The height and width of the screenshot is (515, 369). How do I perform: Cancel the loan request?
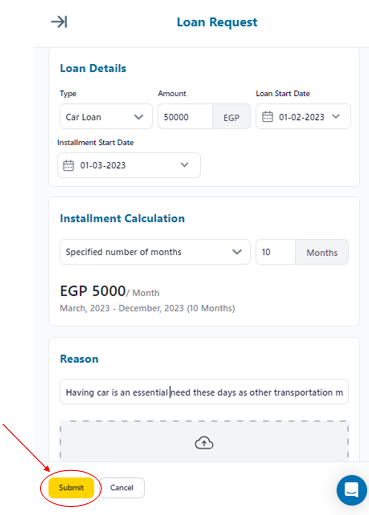click(122, 488)
